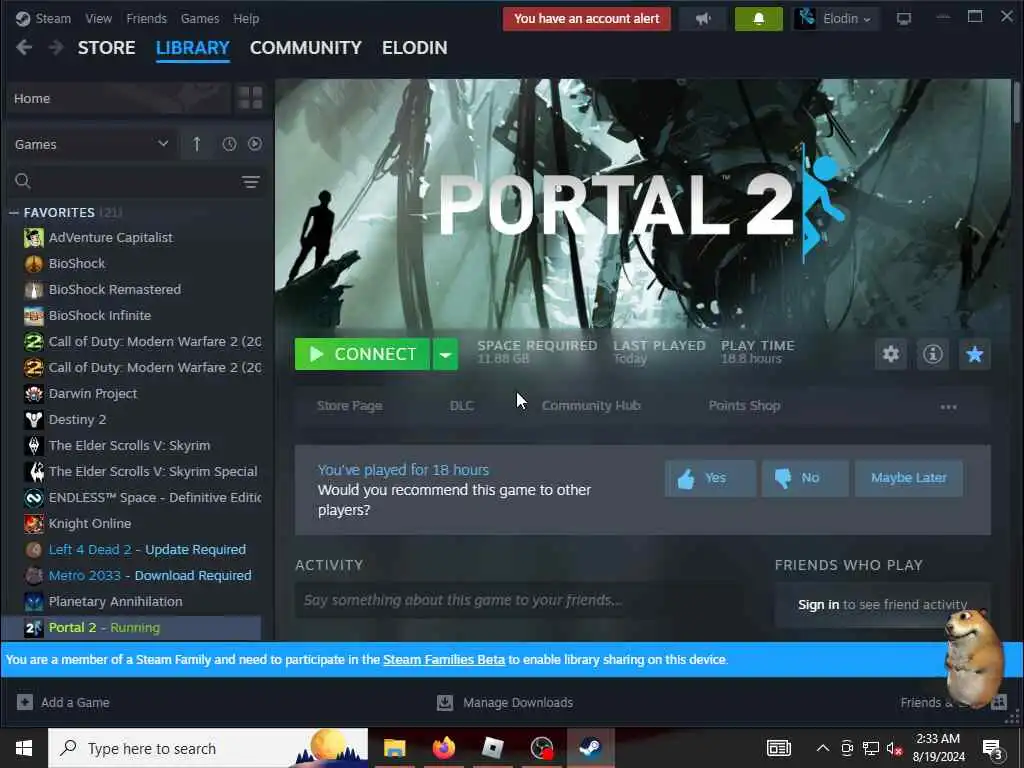Viewport: 1024px width, 768px height.
Task: Open Firefox from taskbar
Action: pos(443,748)
